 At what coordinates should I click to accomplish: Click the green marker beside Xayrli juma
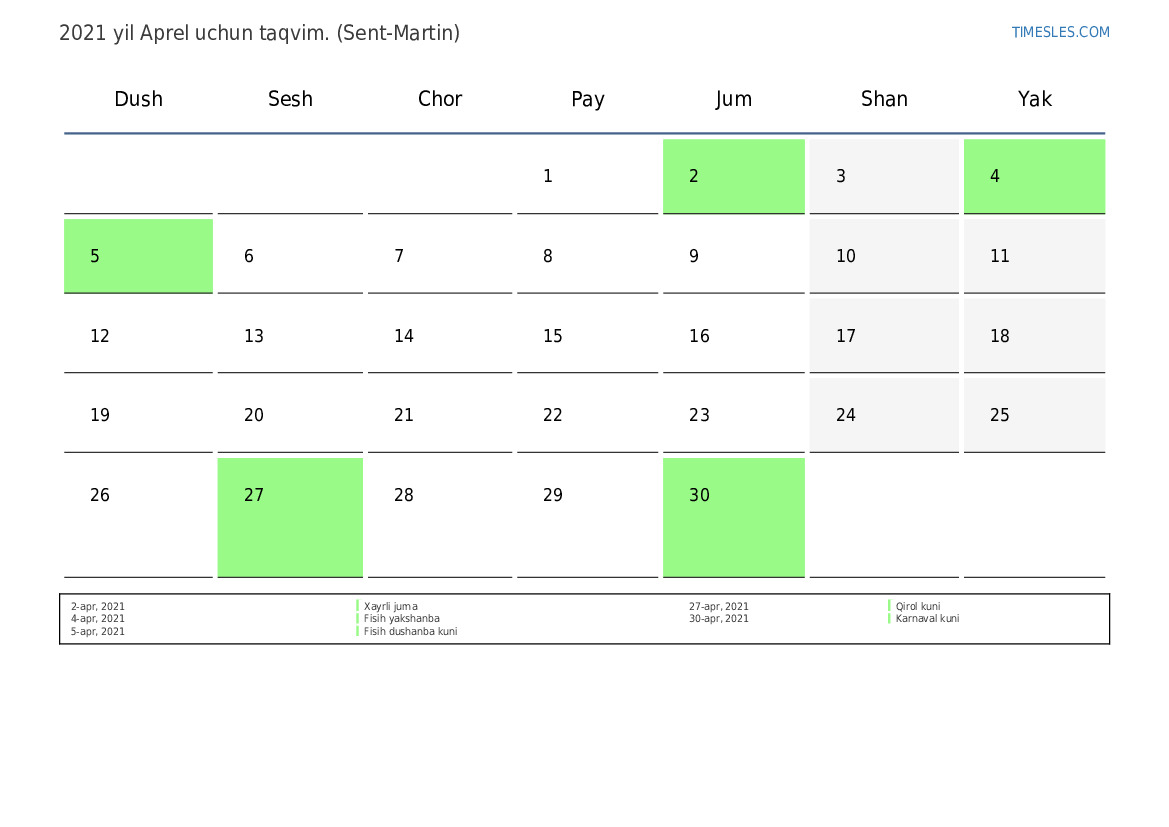[357, 606]
